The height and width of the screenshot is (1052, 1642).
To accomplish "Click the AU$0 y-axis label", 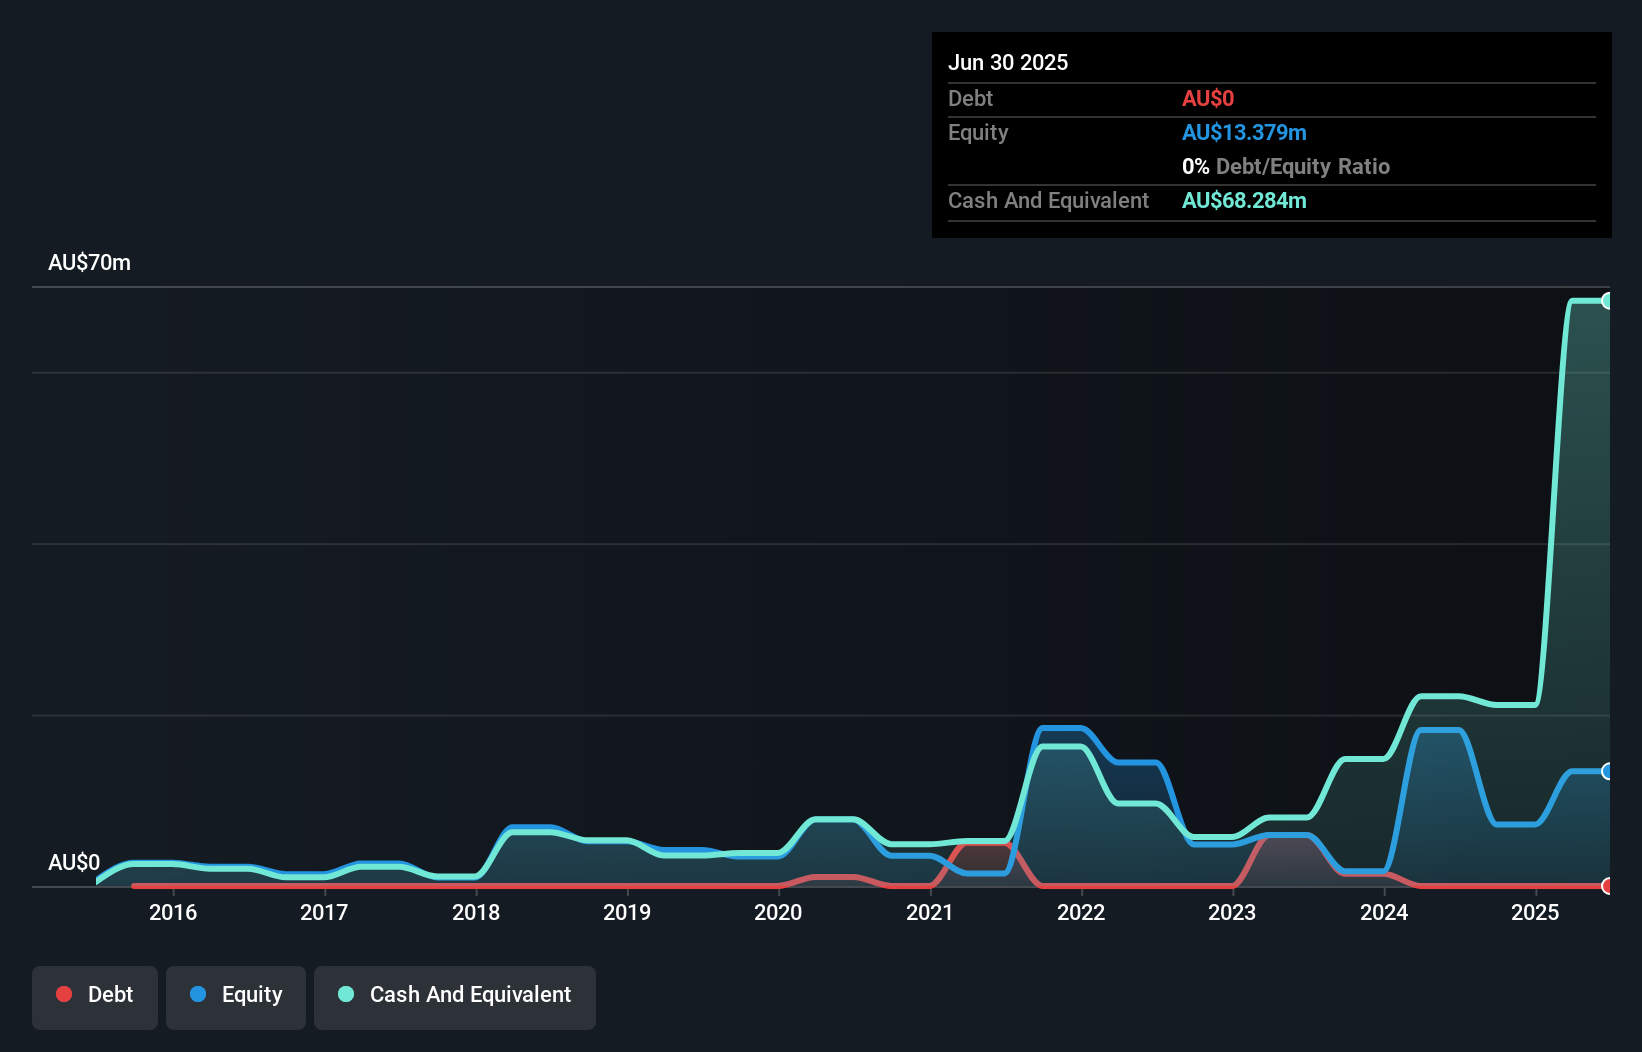I will coord(74,863).
